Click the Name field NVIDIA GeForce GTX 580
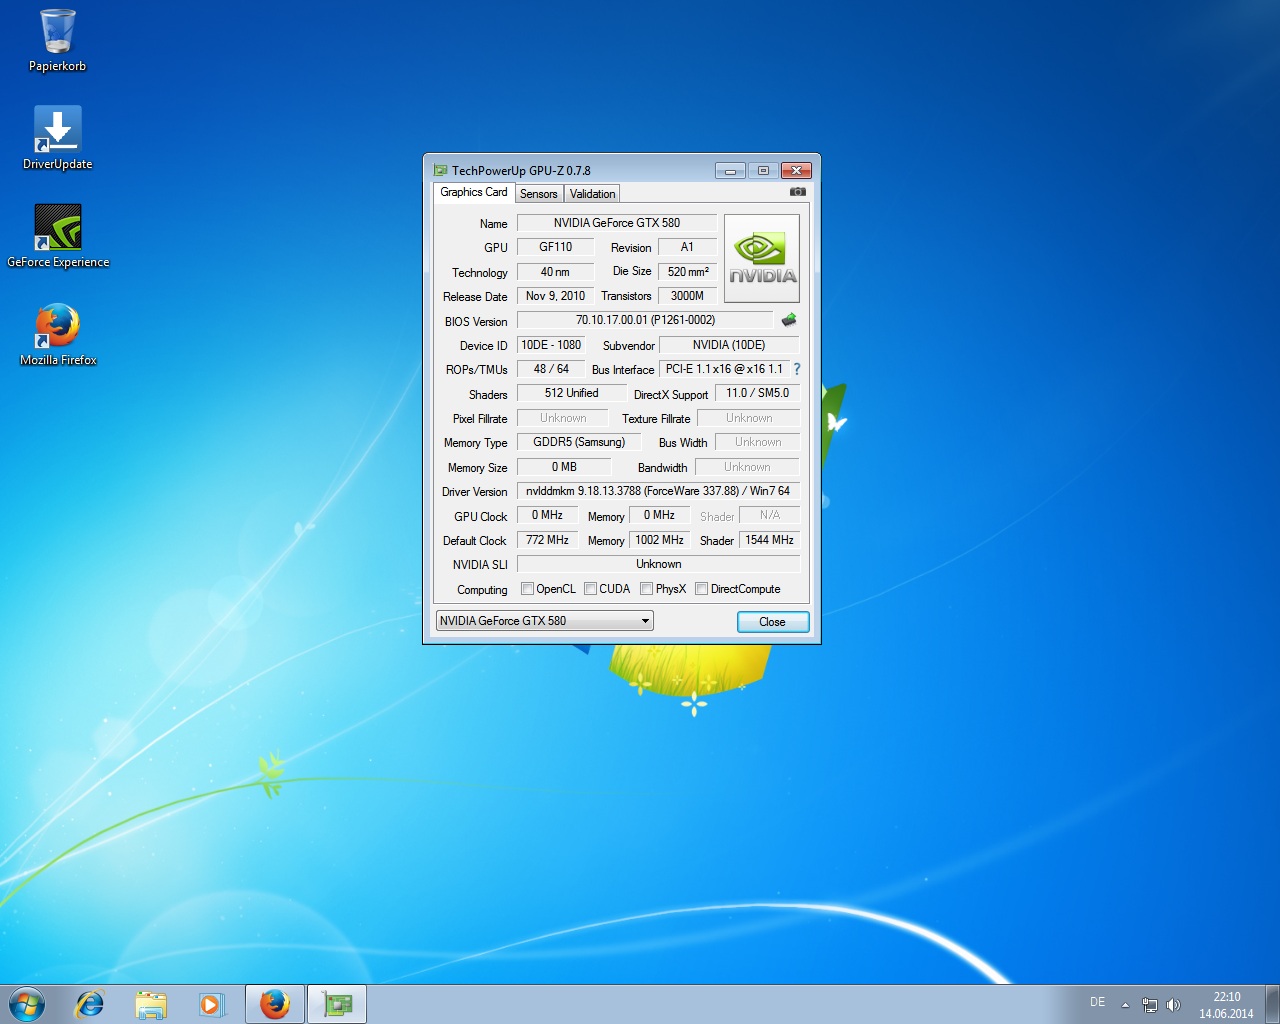Screen dimensions: 1280x1024 [617, 223]
